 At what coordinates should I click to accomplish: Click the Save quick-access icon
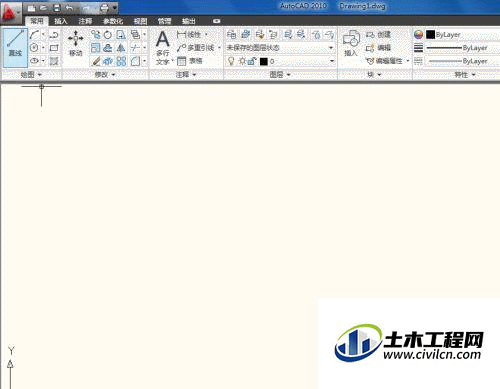[x=57, y=8]
